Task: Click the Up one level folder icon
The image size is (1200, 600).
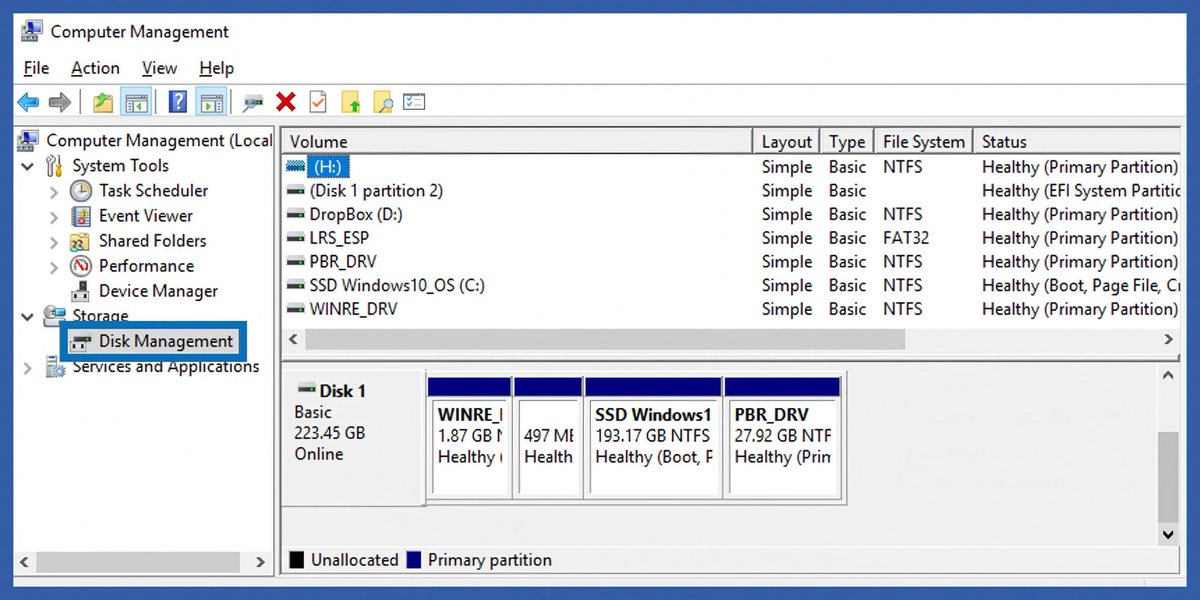Action: pyautogui.click(x=102, y=101)
